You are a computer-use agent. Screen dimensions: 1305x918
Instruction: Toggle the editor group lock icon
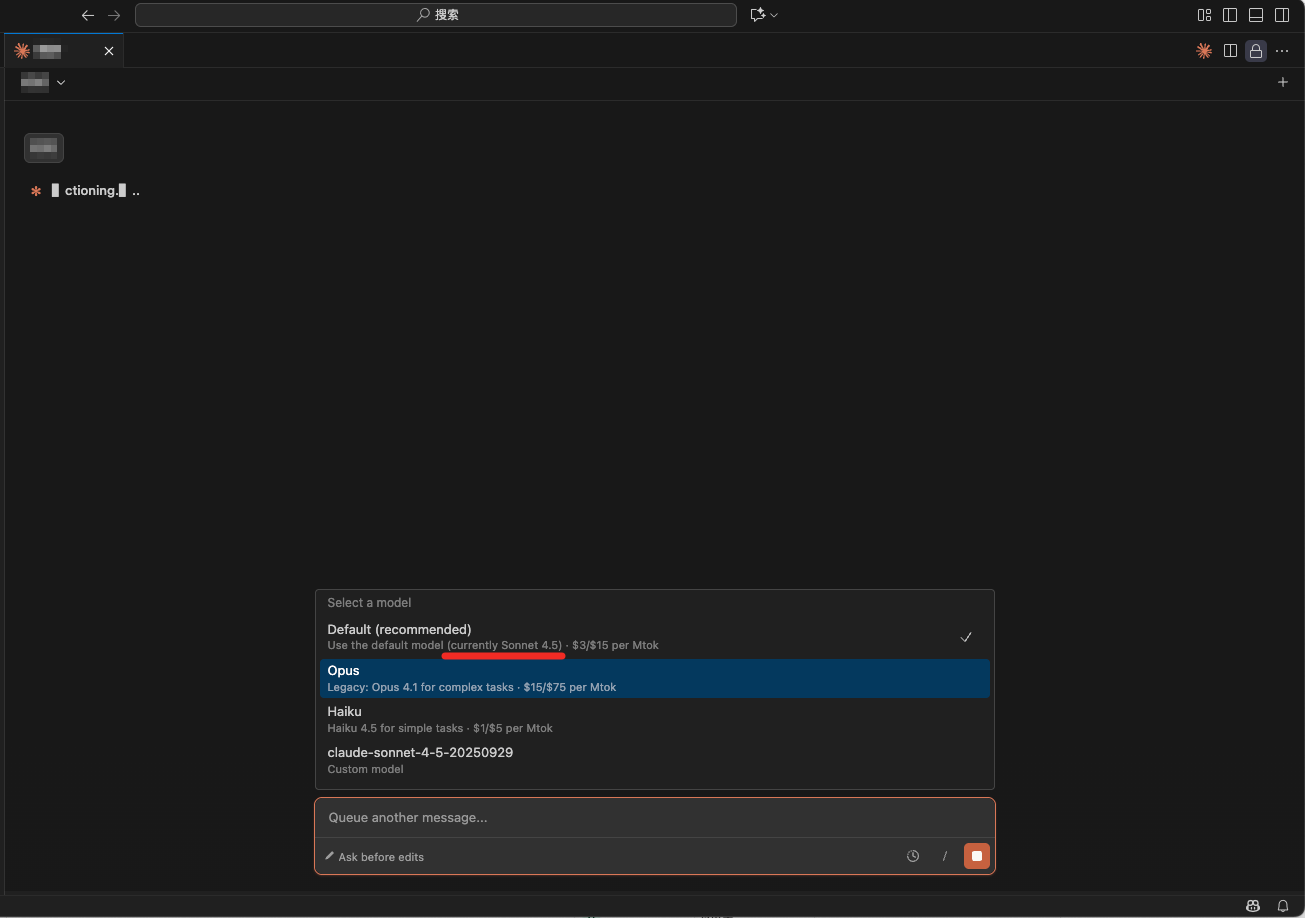(1256, 51)
